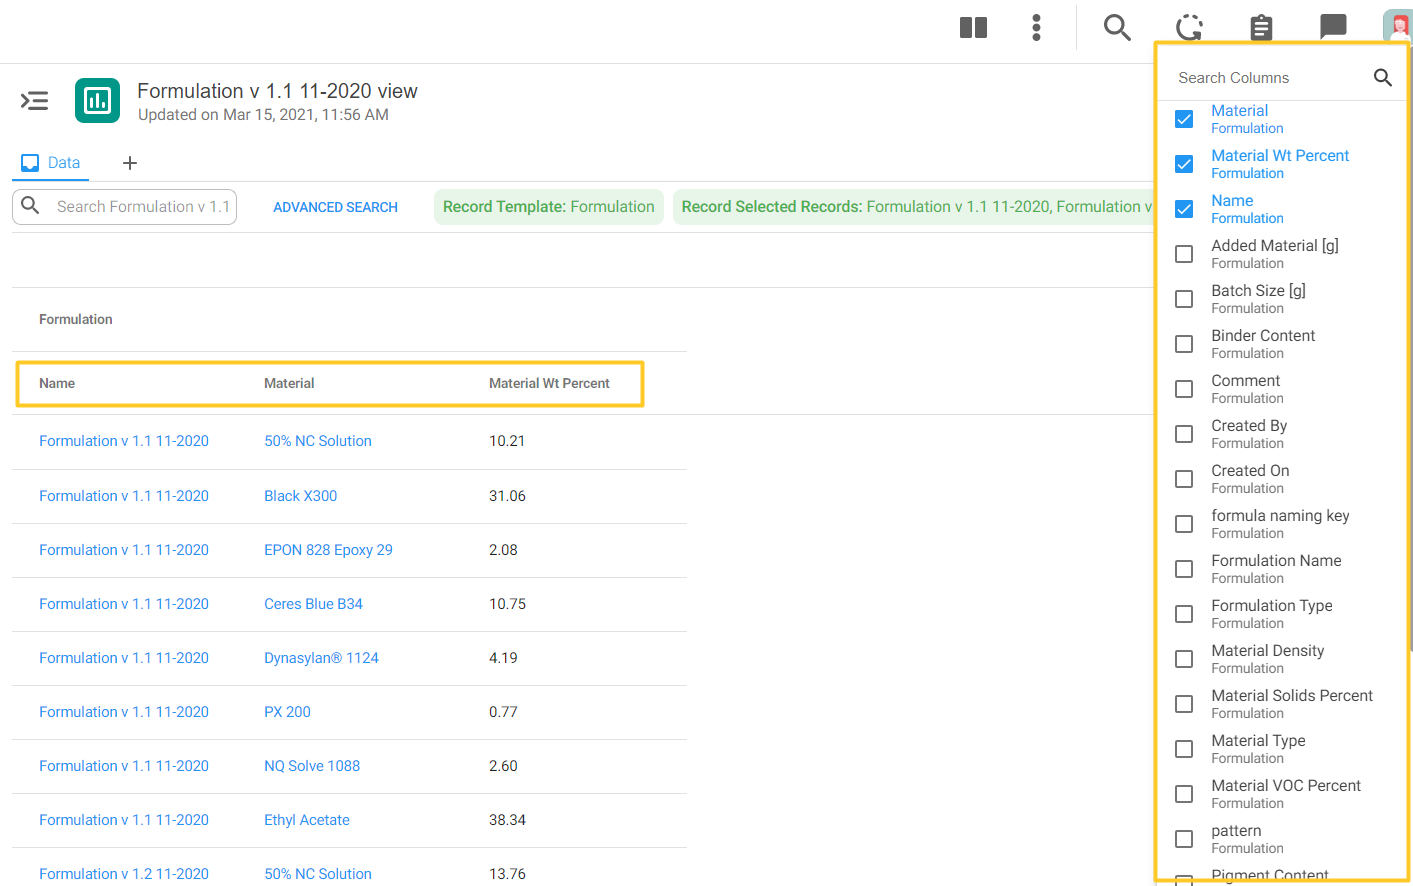
Task: Sort by the Name column header
Action: pyautogui.click(x=57, y=383)
